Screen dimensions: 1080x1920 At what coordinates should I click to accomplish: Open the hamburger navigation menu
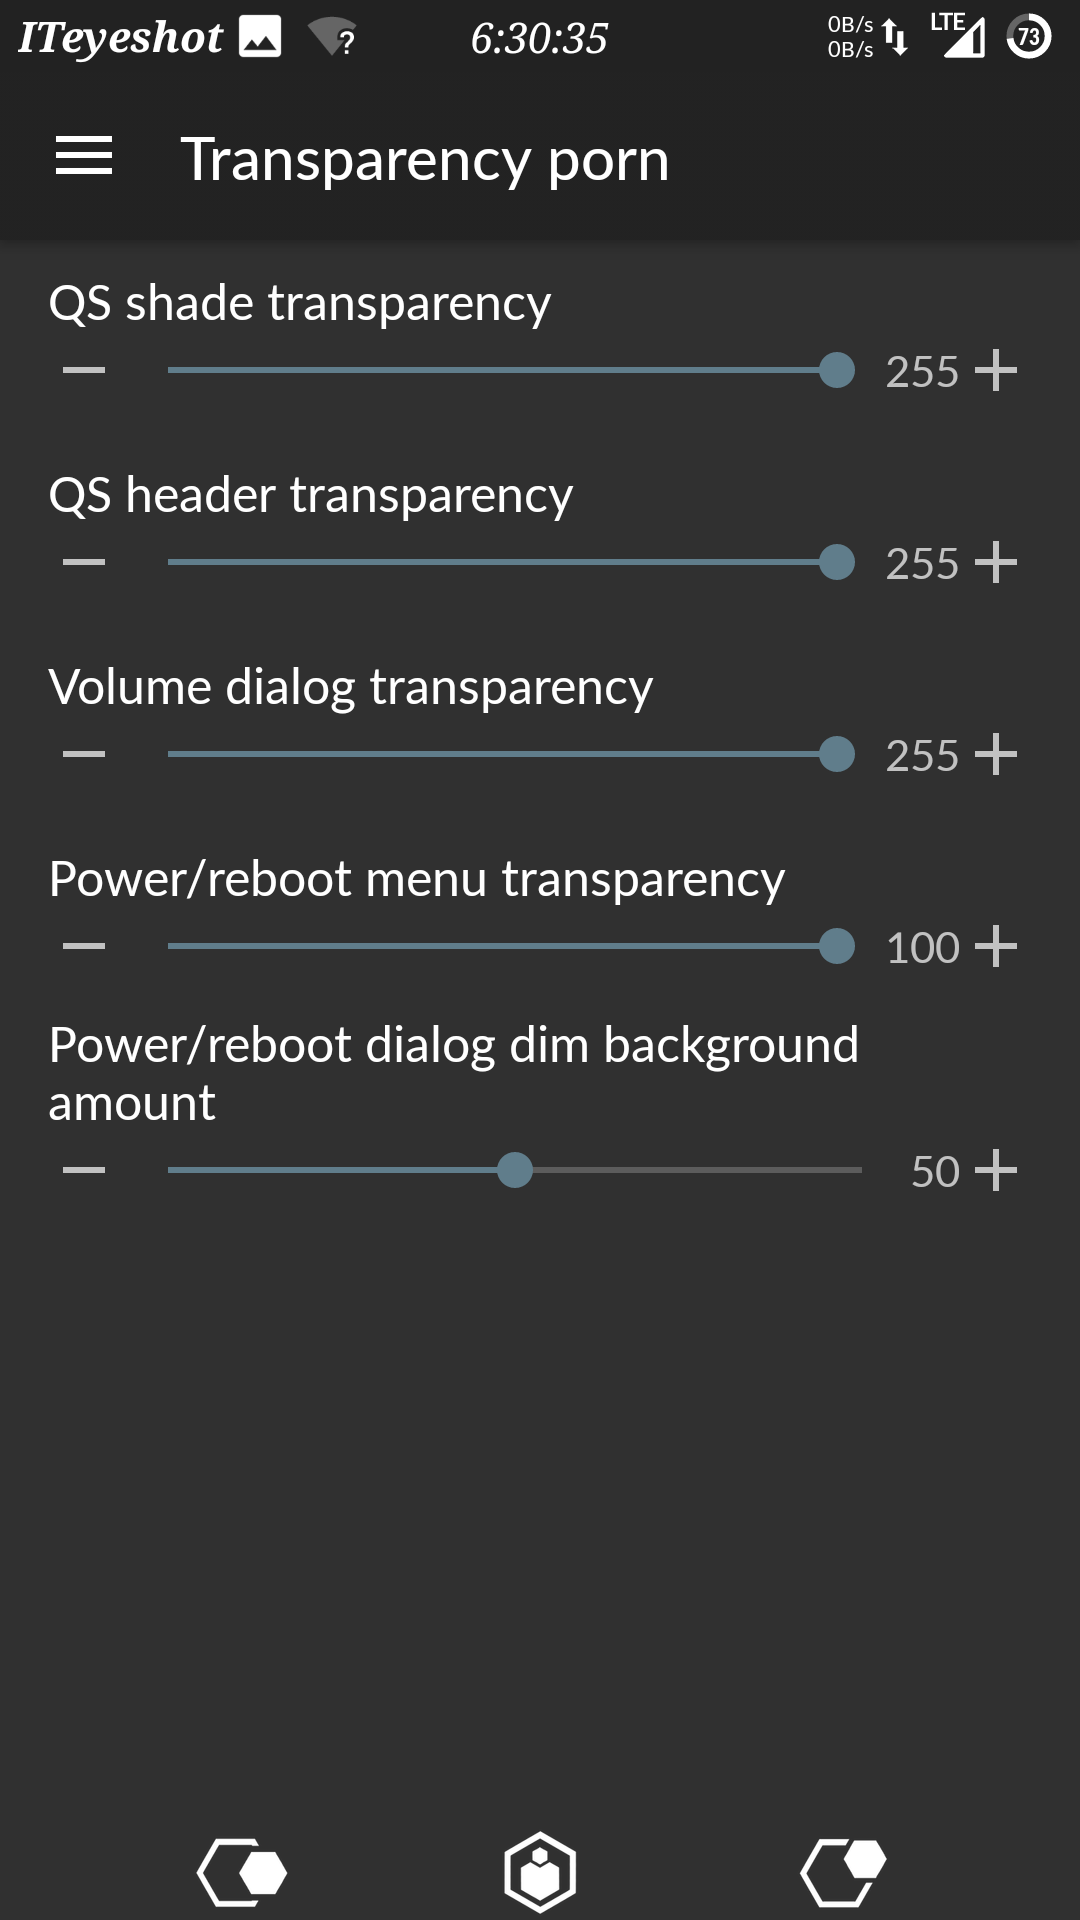(x=84, y=157)
